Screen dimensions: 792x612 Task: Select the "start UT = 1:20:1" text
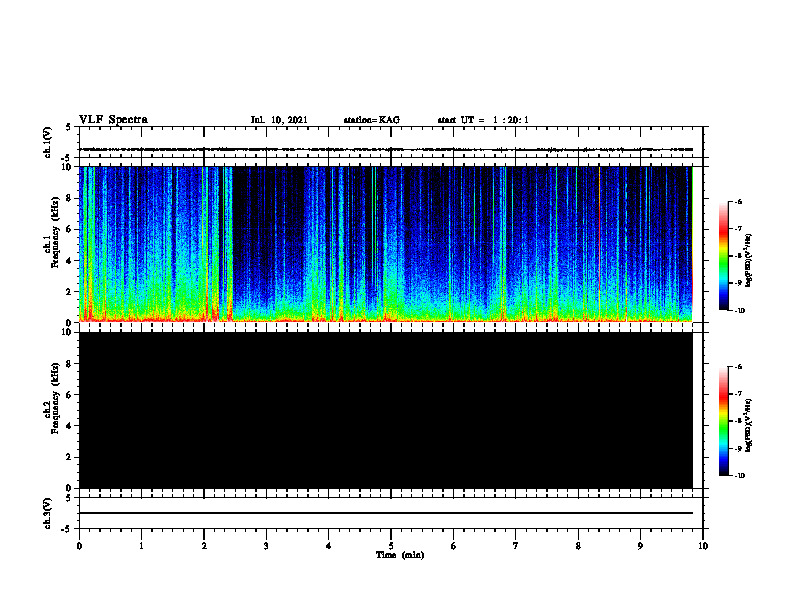483,120
